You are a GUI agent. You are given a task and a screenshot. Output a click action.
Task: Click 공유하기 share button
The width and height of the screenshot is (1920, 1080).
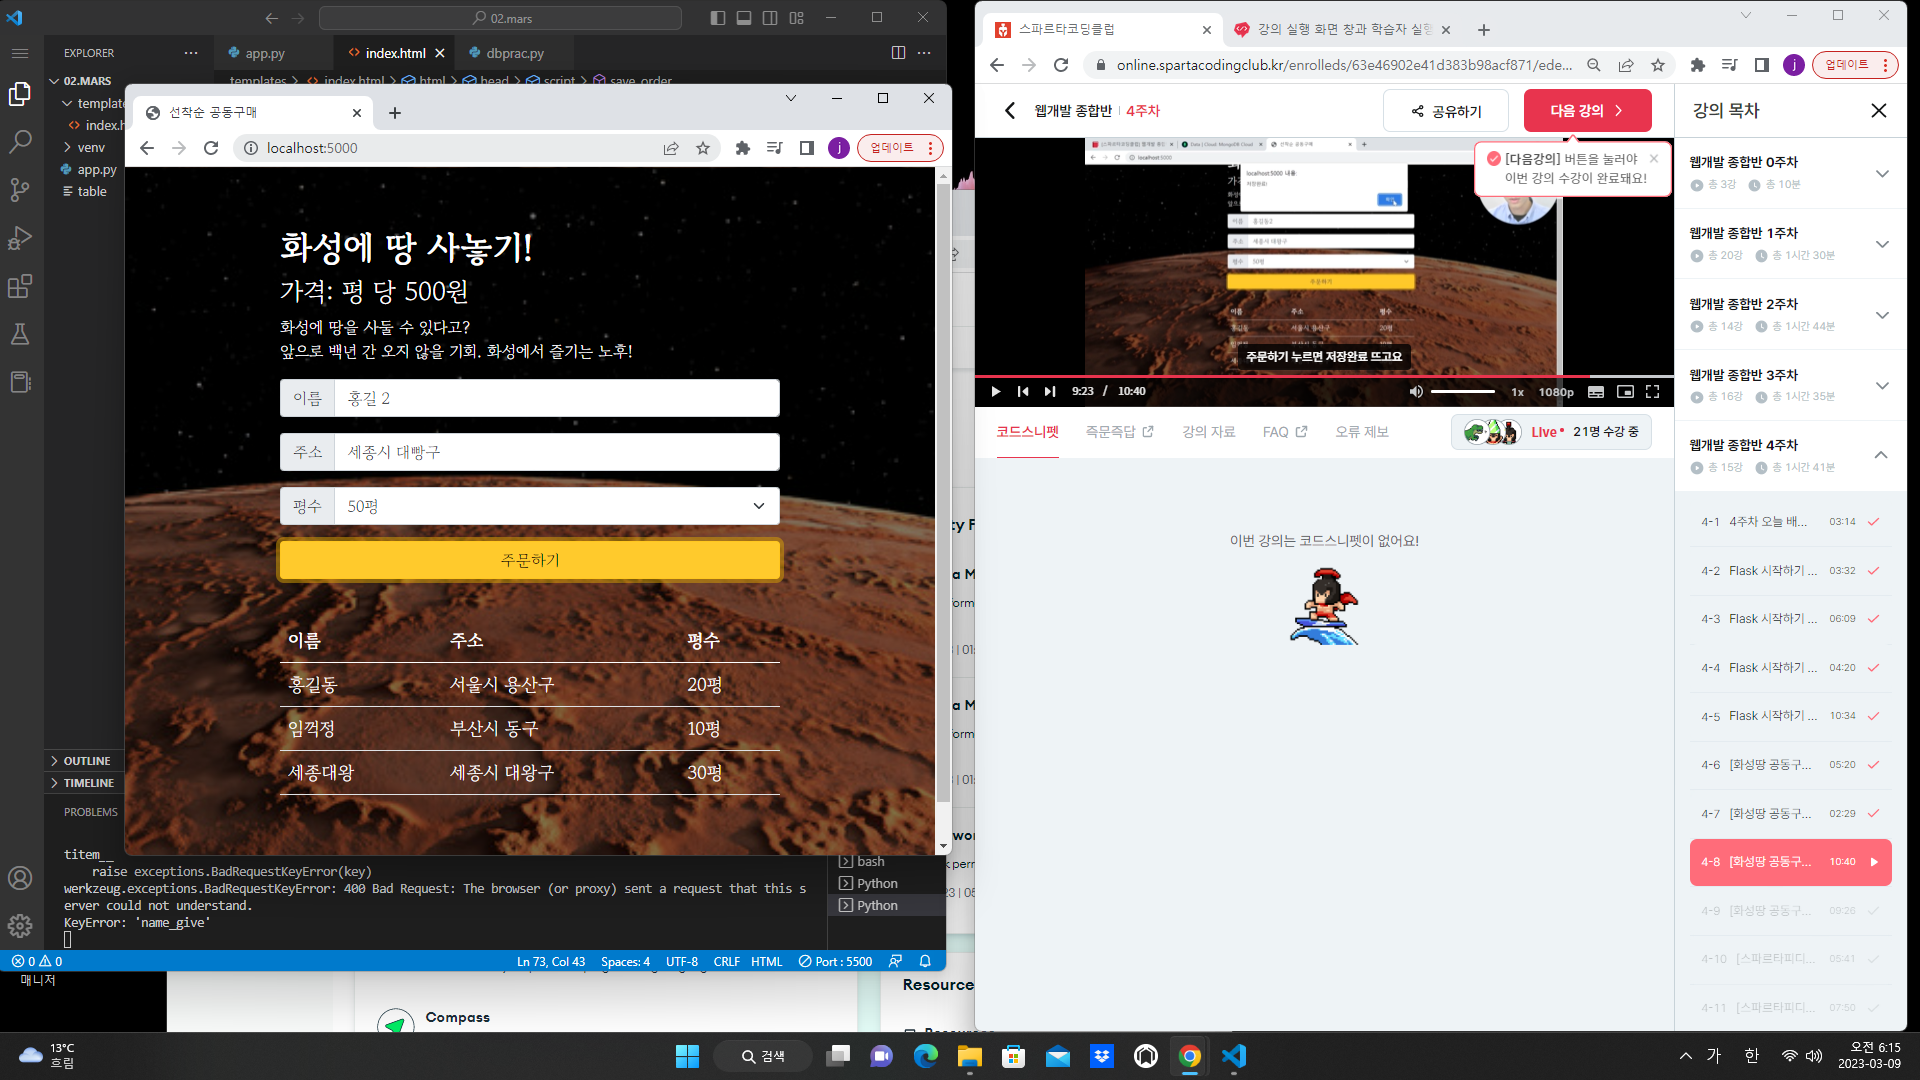tap(1446, 111)
